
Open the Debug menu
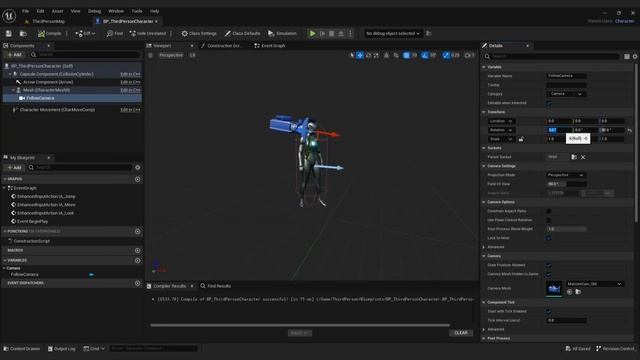coord(94,11)
